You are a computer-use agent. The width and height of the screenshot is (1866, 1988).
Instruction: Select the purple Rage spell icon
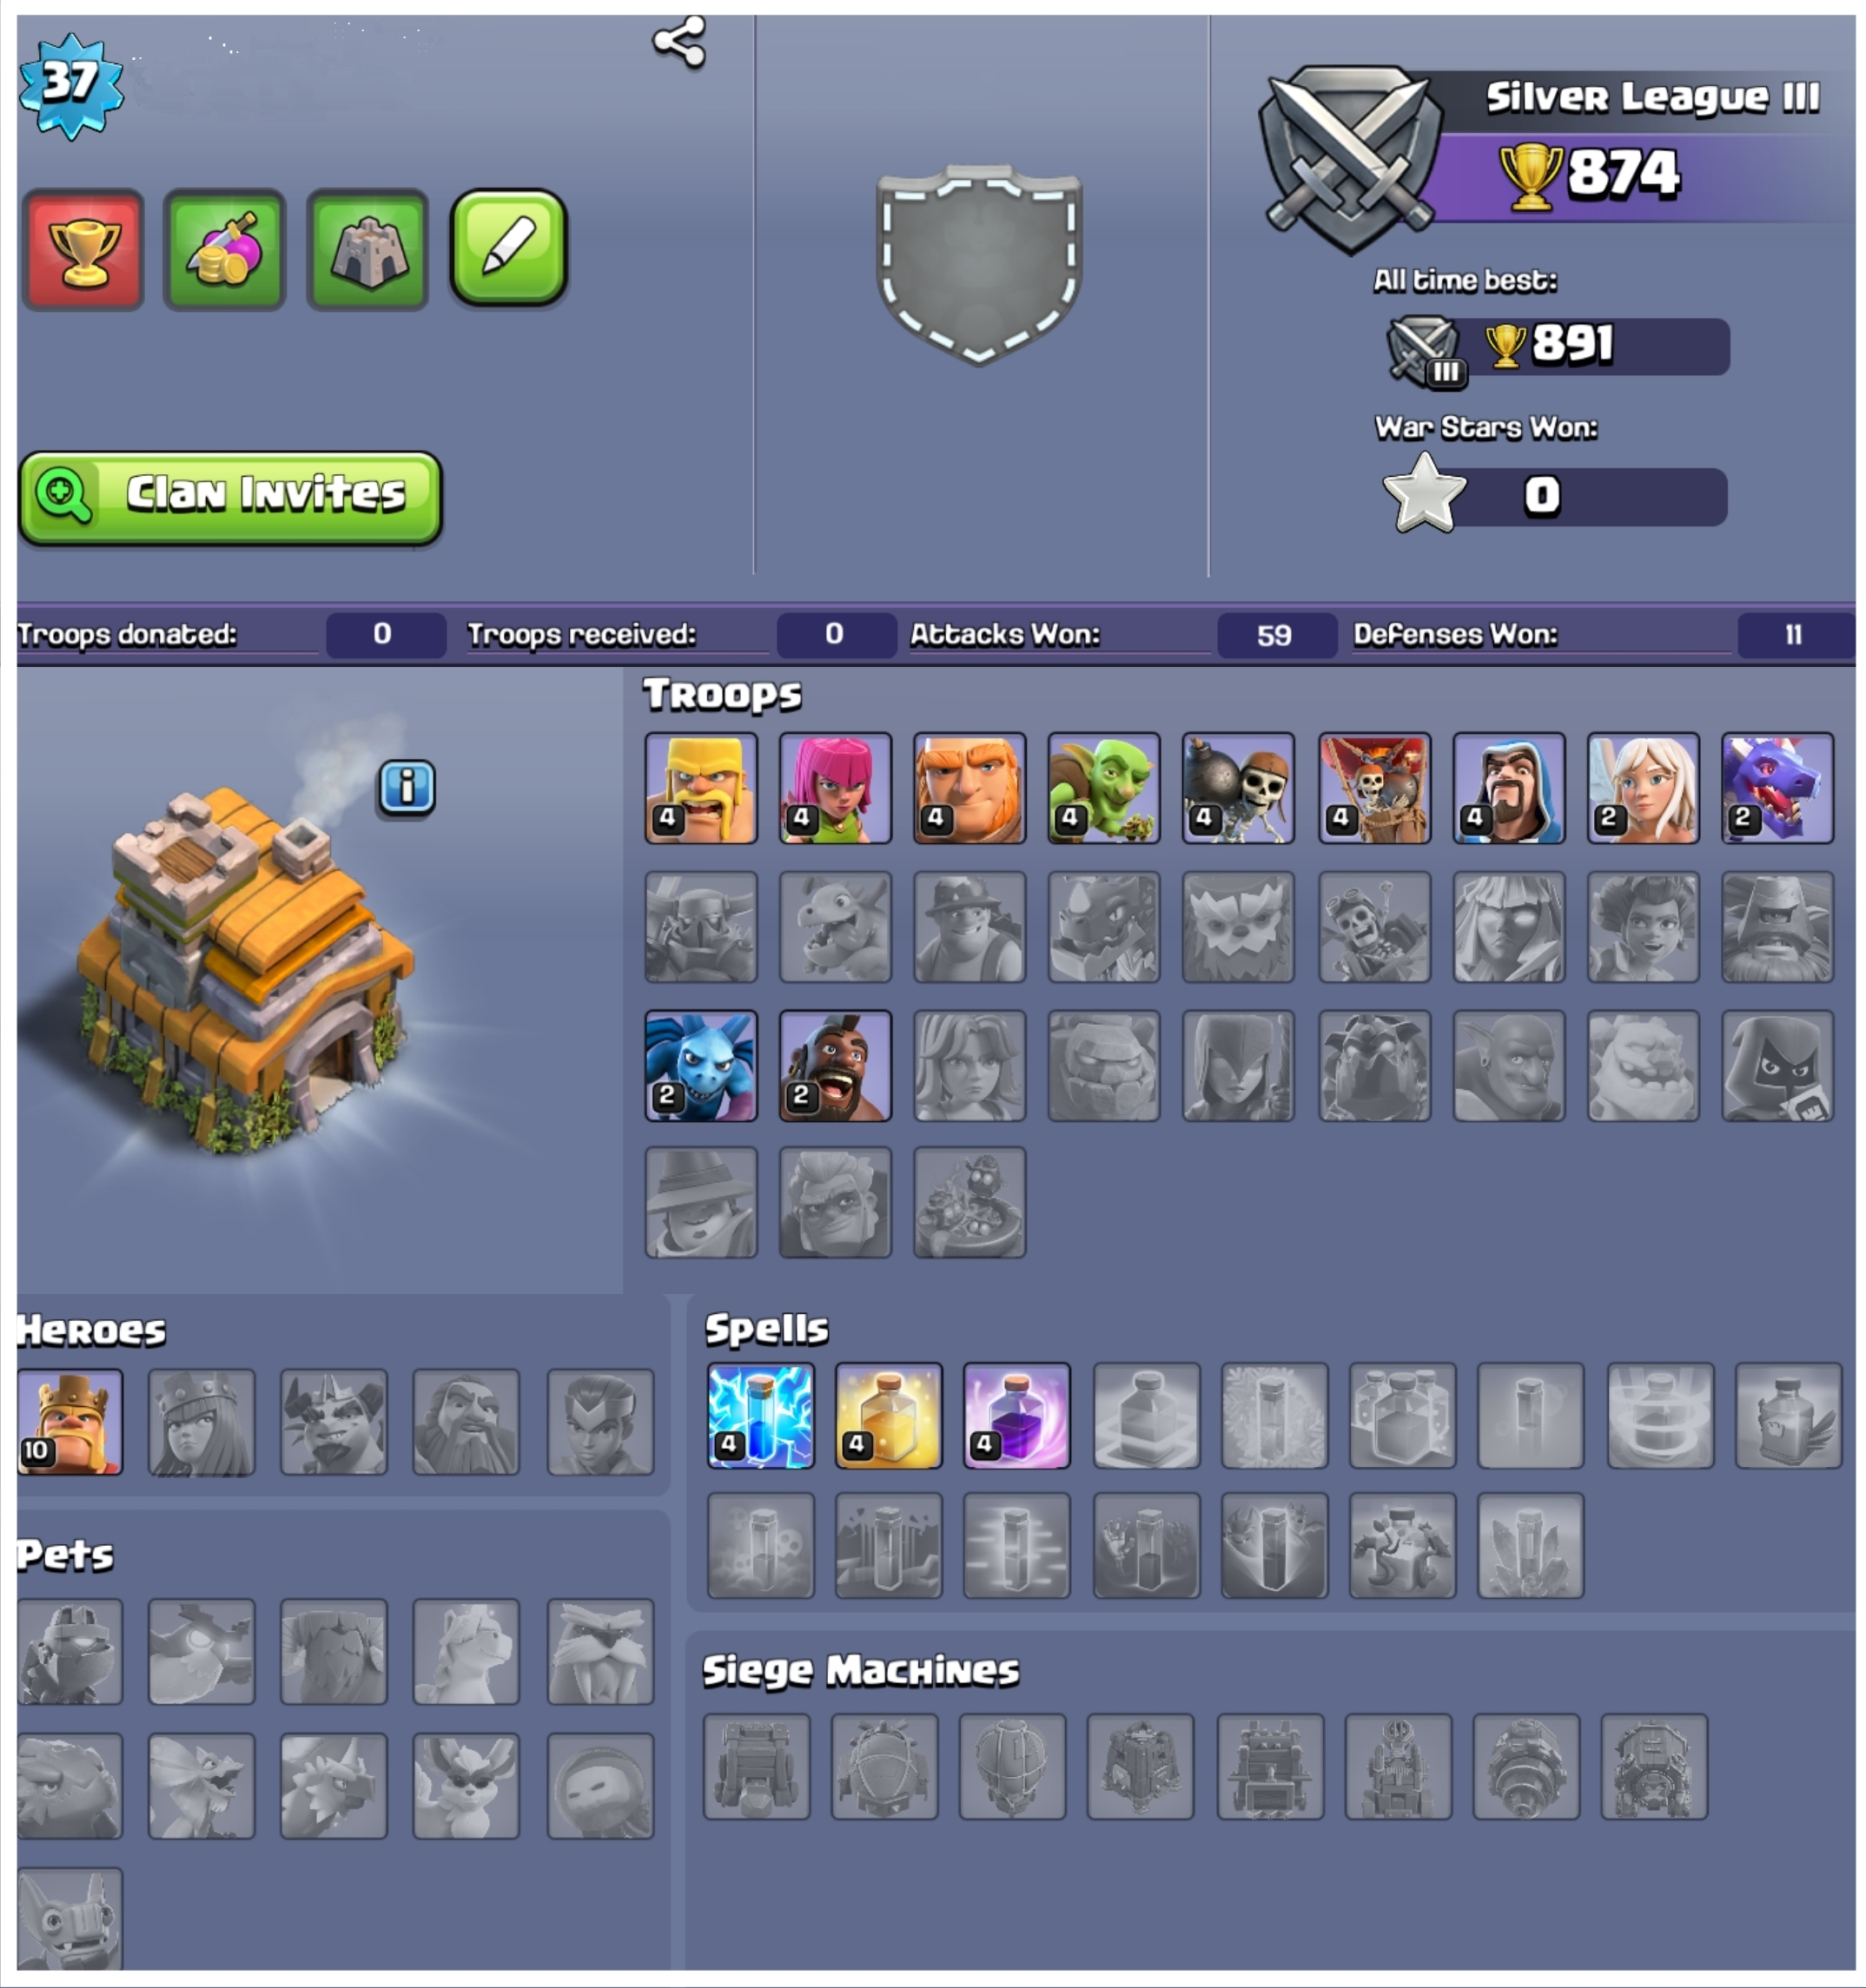[1017, 1415]
